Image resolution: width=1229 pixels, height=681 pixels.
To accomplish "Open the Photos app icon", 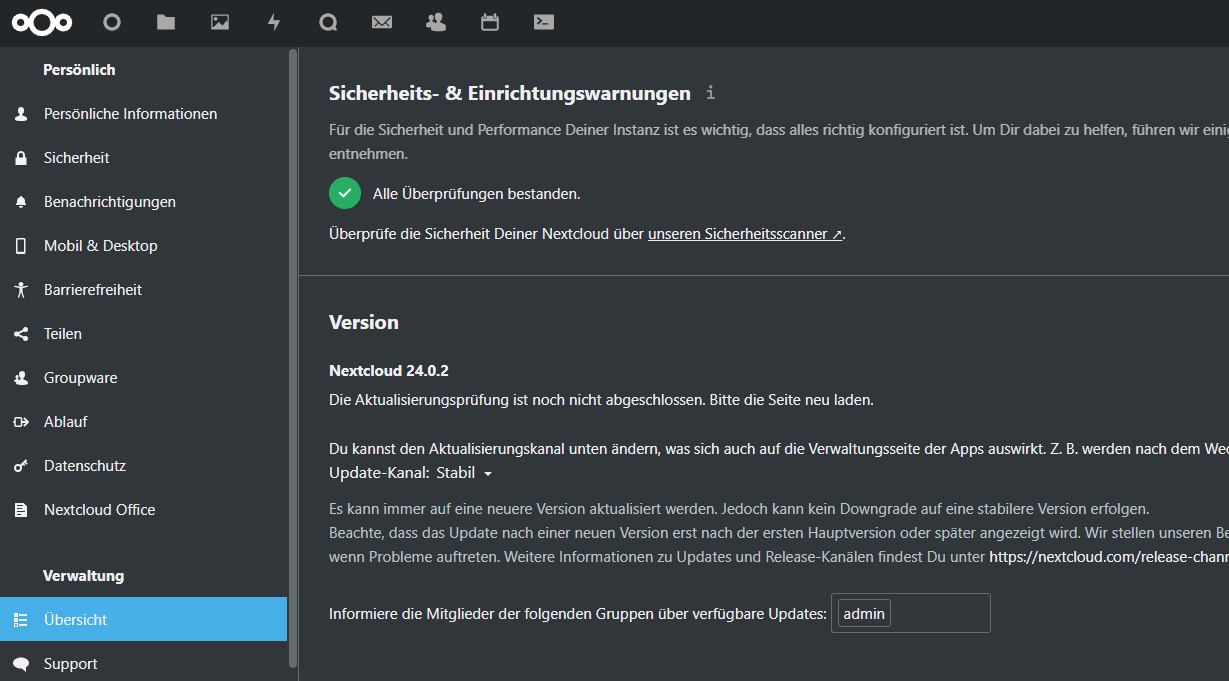I will pos(220,22).
